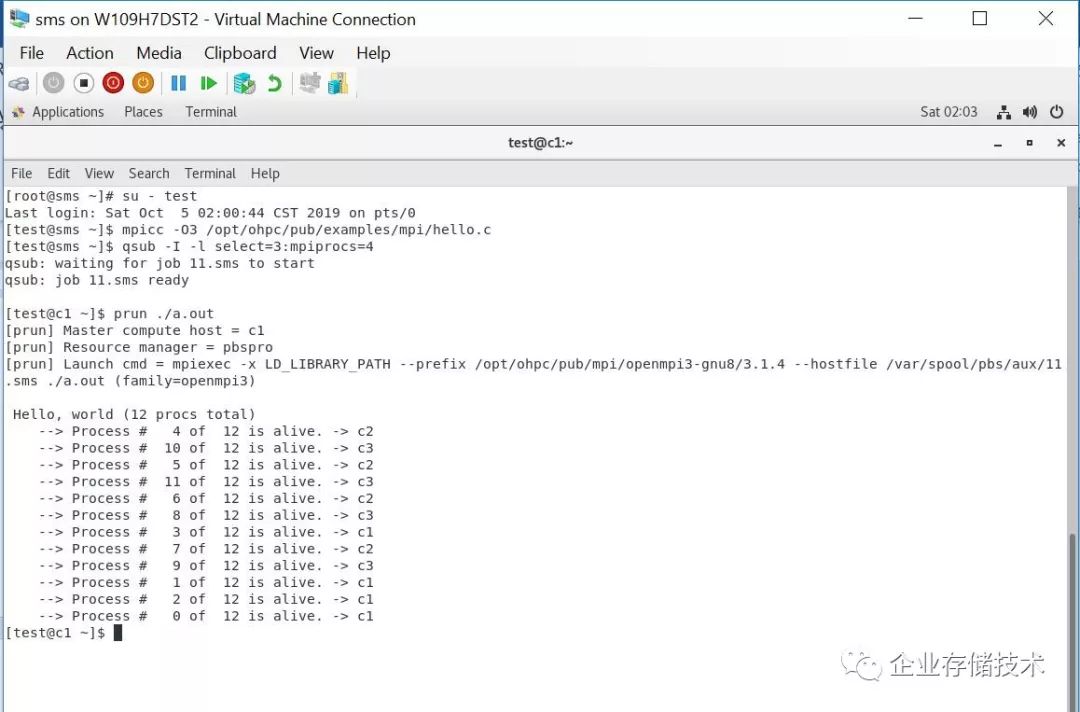
Task: Open the terminal's Search menu
Action: tap(149, 173)
